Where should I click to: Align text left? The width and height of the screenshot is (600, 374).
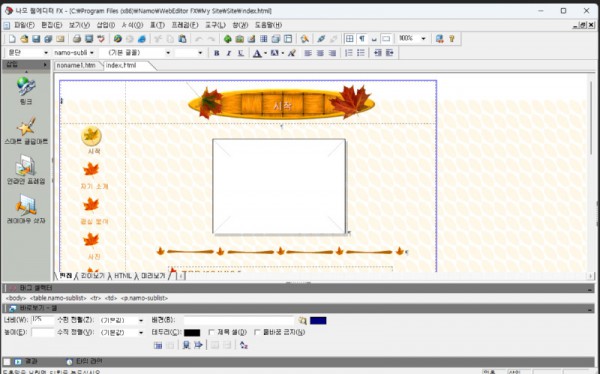coord(308,53)
